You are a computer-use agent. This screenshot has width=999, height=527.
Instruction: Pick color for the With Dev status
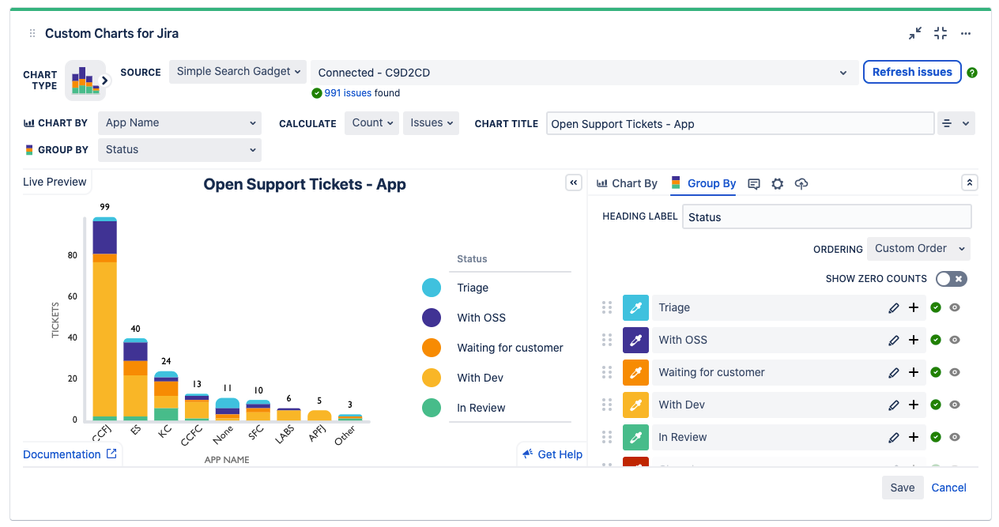point(635,405)
